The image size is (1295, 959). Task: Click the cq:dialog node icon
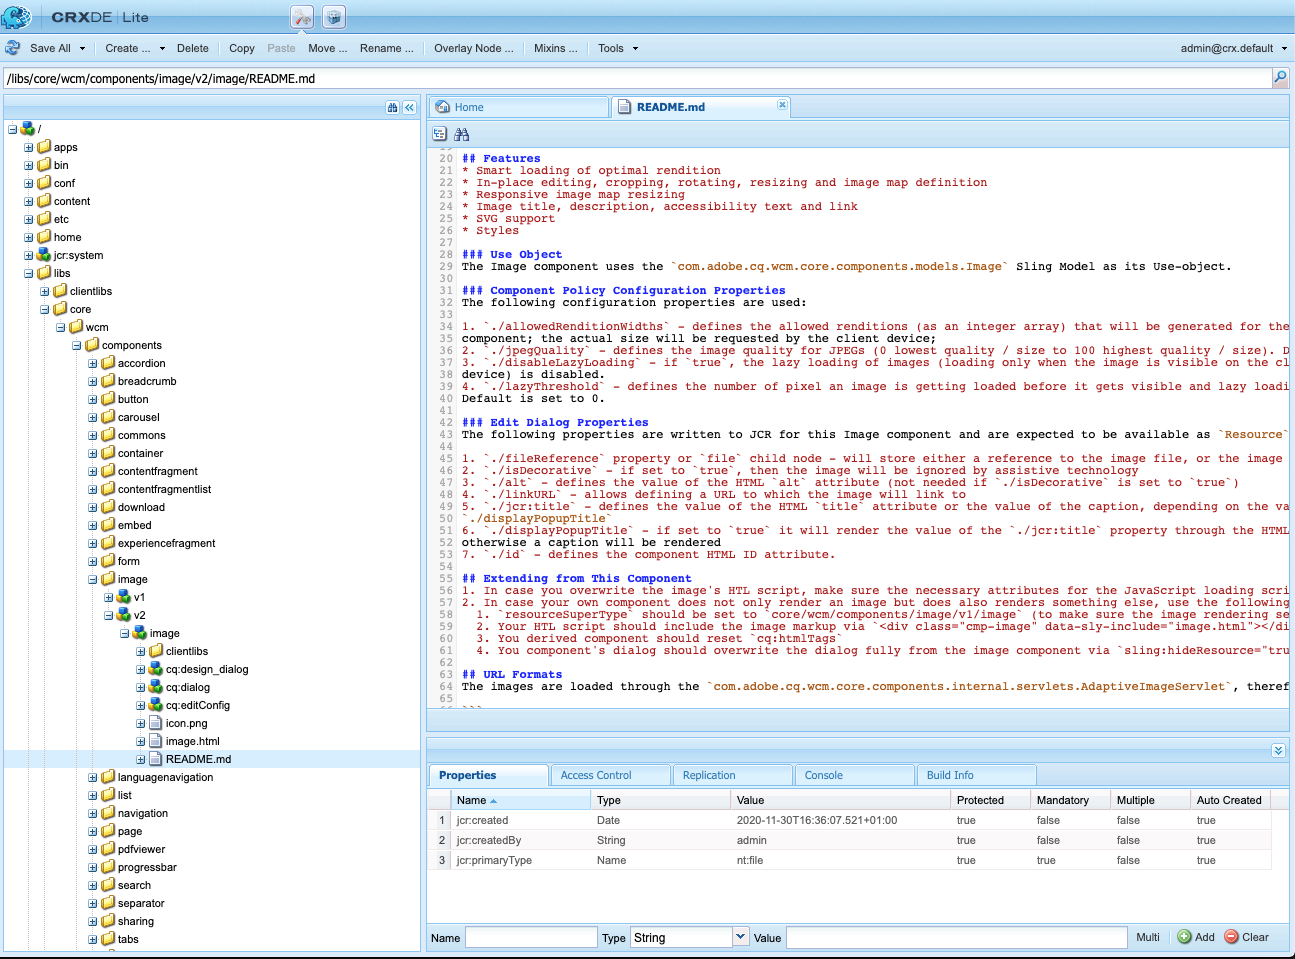tap(155, 687)
